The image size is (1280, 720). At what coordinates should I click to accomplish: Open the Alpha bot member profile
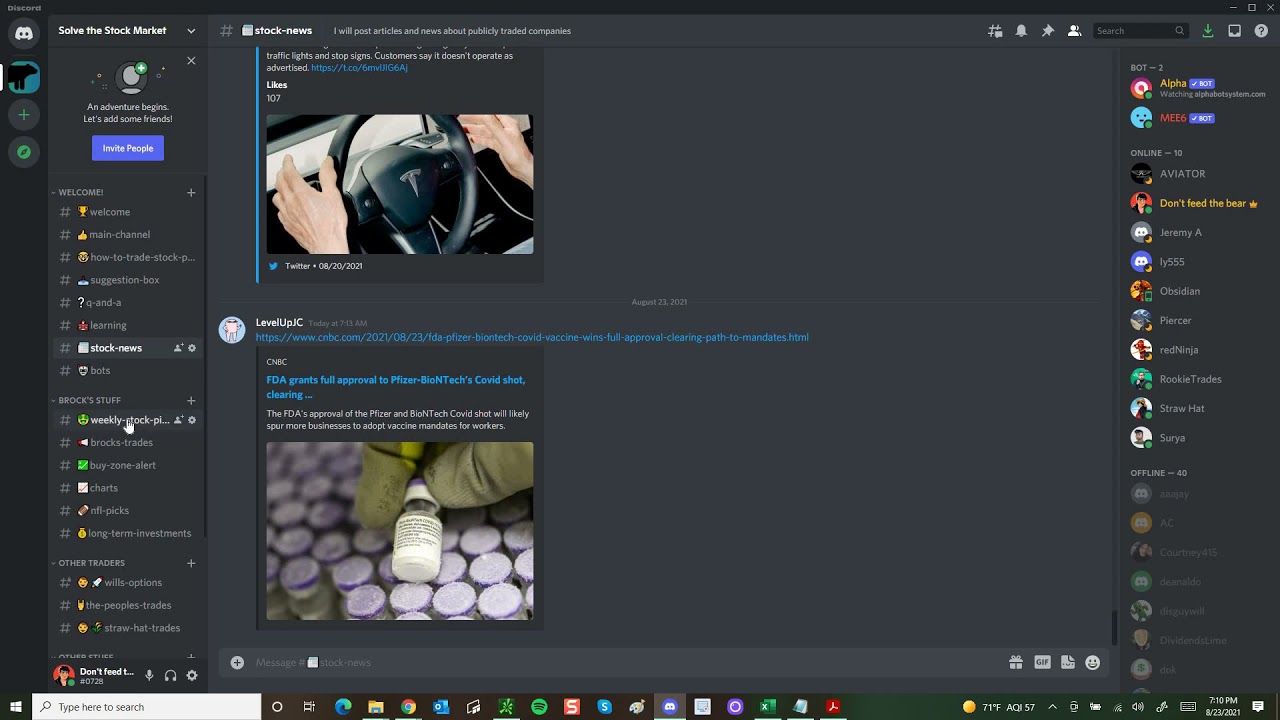[x=1197, y=88]
